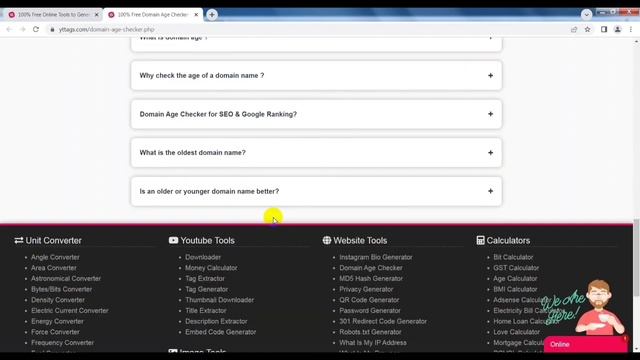The width and height of the screenshot is (640, 360).
Task: Open the Love Calculator link
Action: pos(516,332)
